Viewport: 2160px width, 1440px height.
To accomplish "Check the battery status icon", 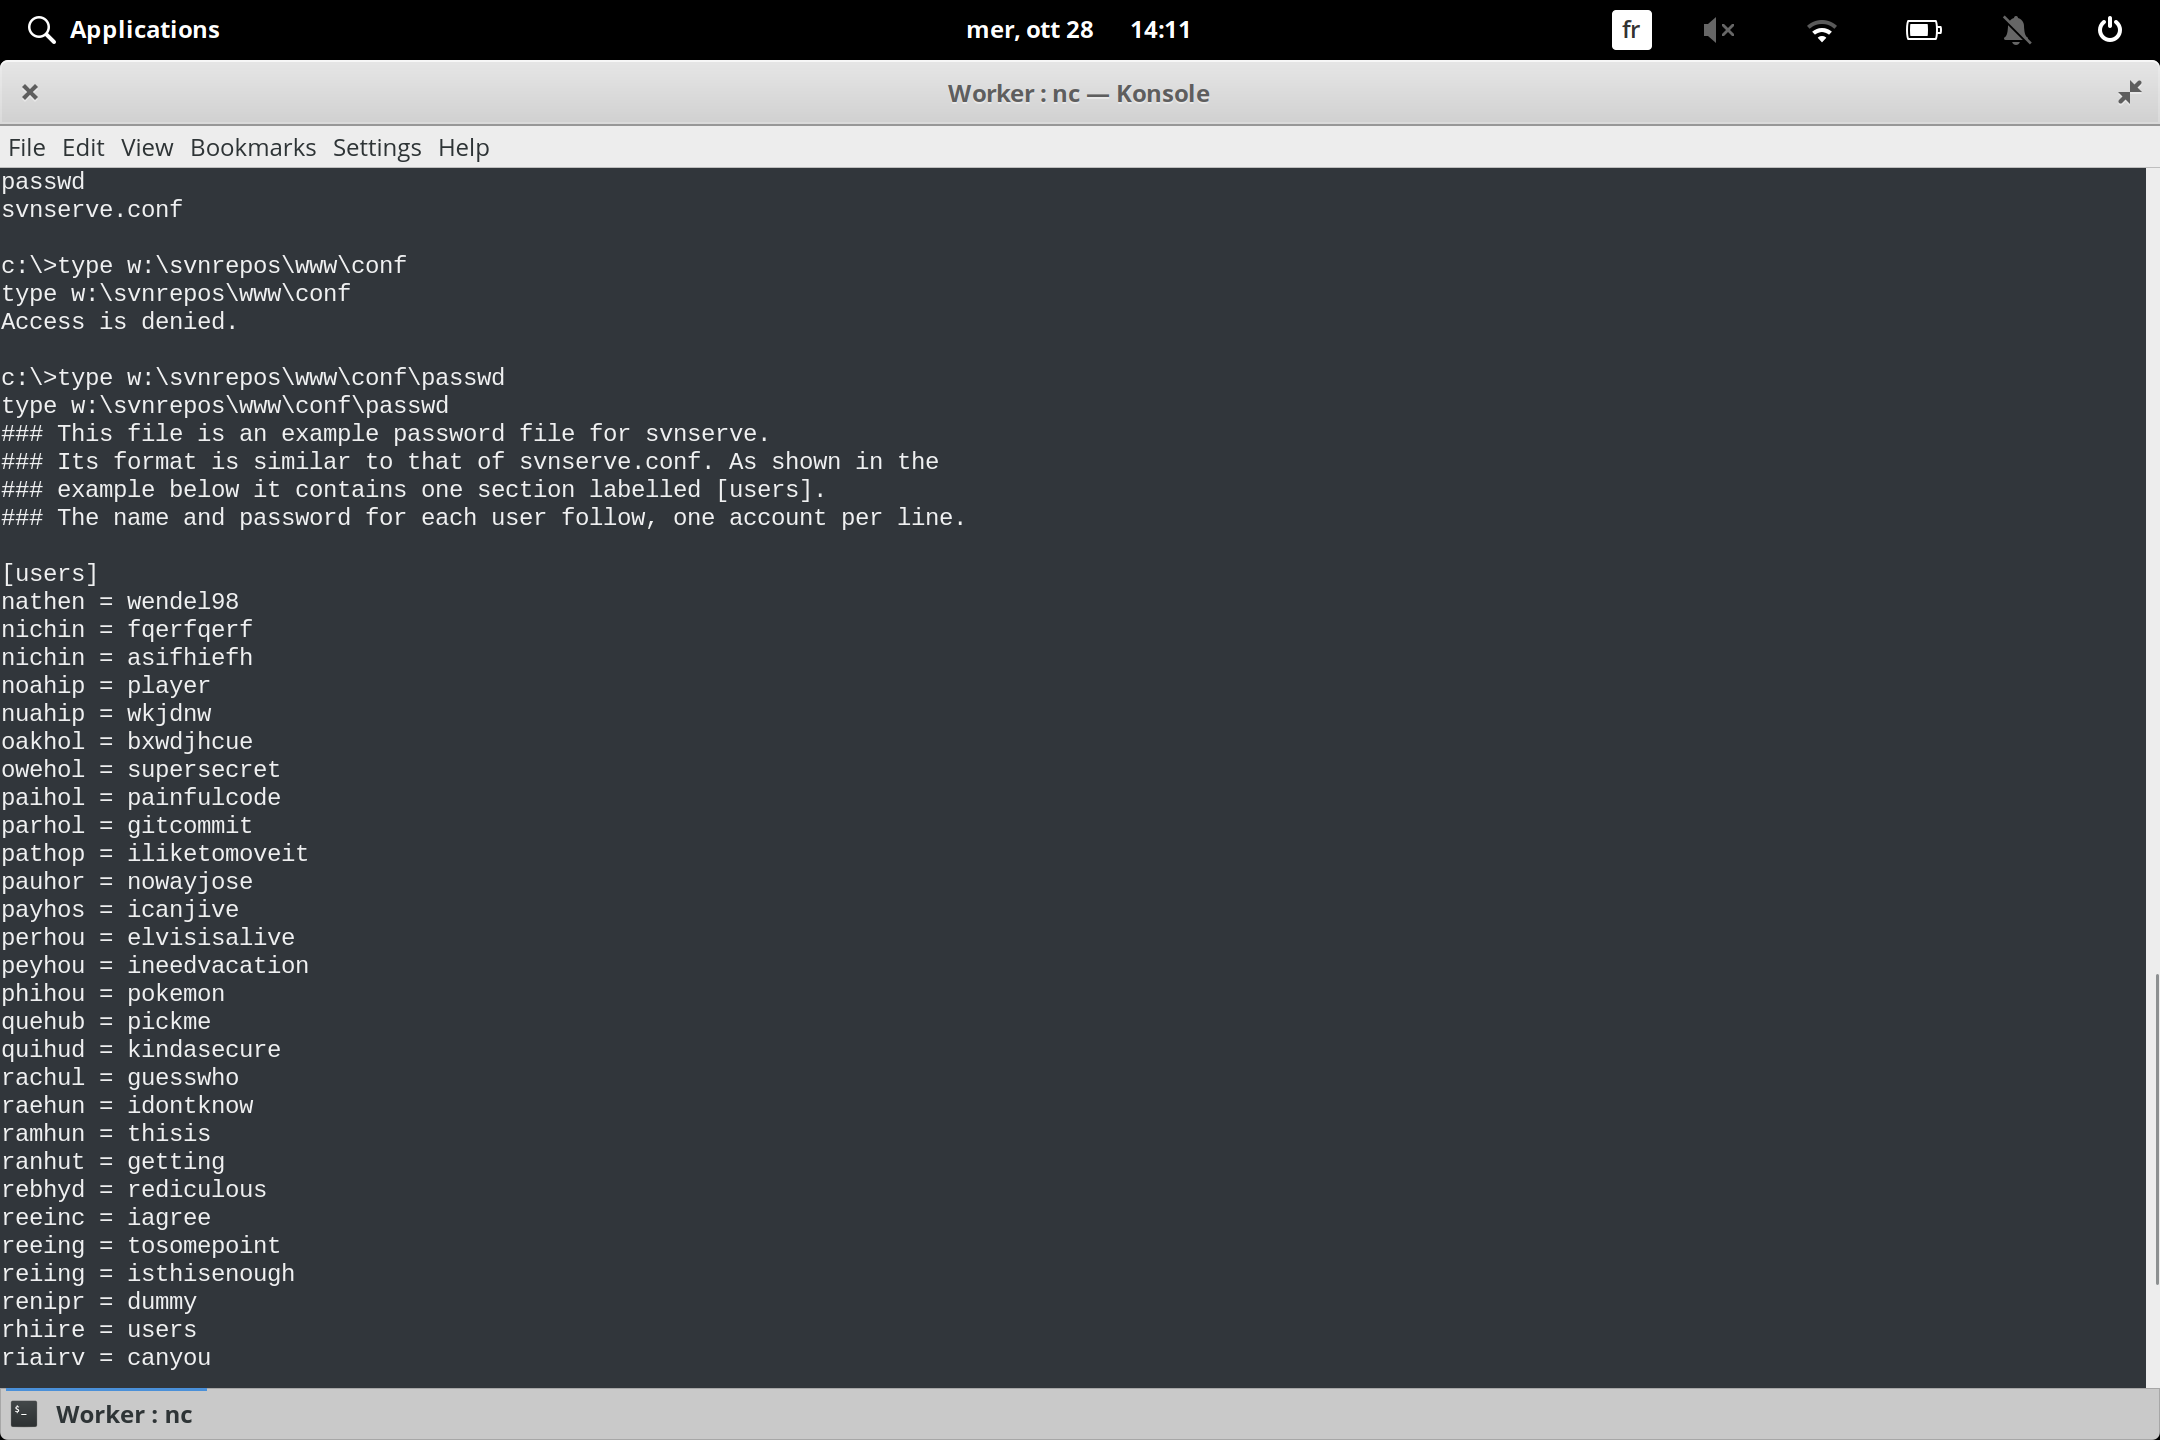I will tap(1924, 29).
